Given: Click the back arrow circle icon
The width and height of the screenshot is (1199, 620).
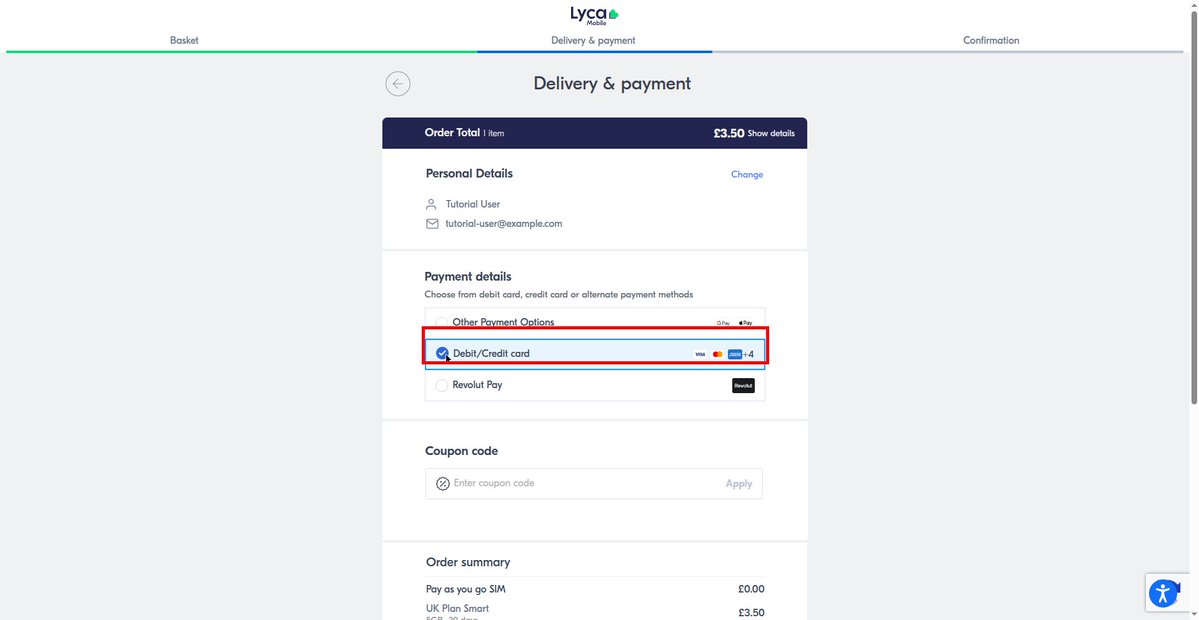Looking at the screenshot, I should tap(398, 84).
